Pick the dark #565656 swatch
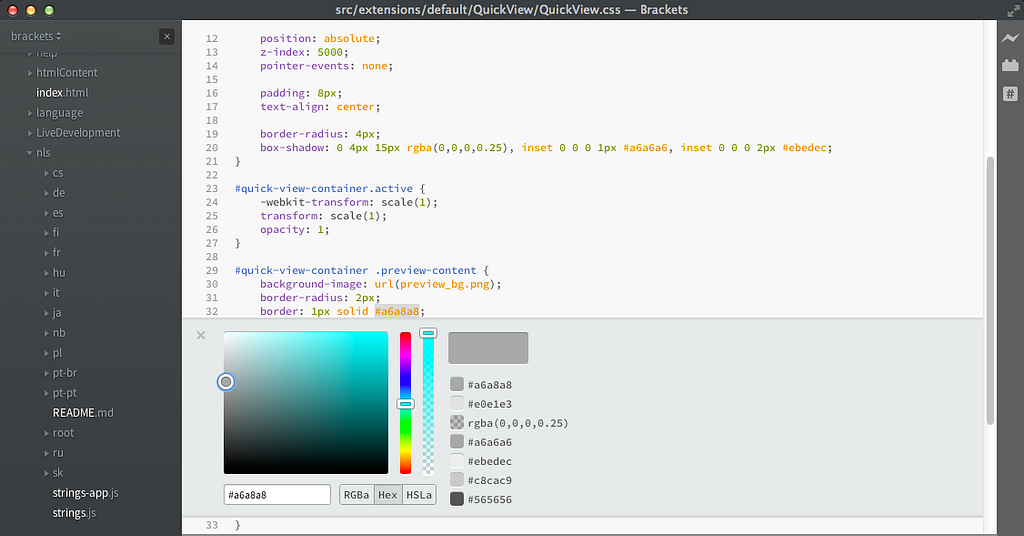 [x=457, y=499]
